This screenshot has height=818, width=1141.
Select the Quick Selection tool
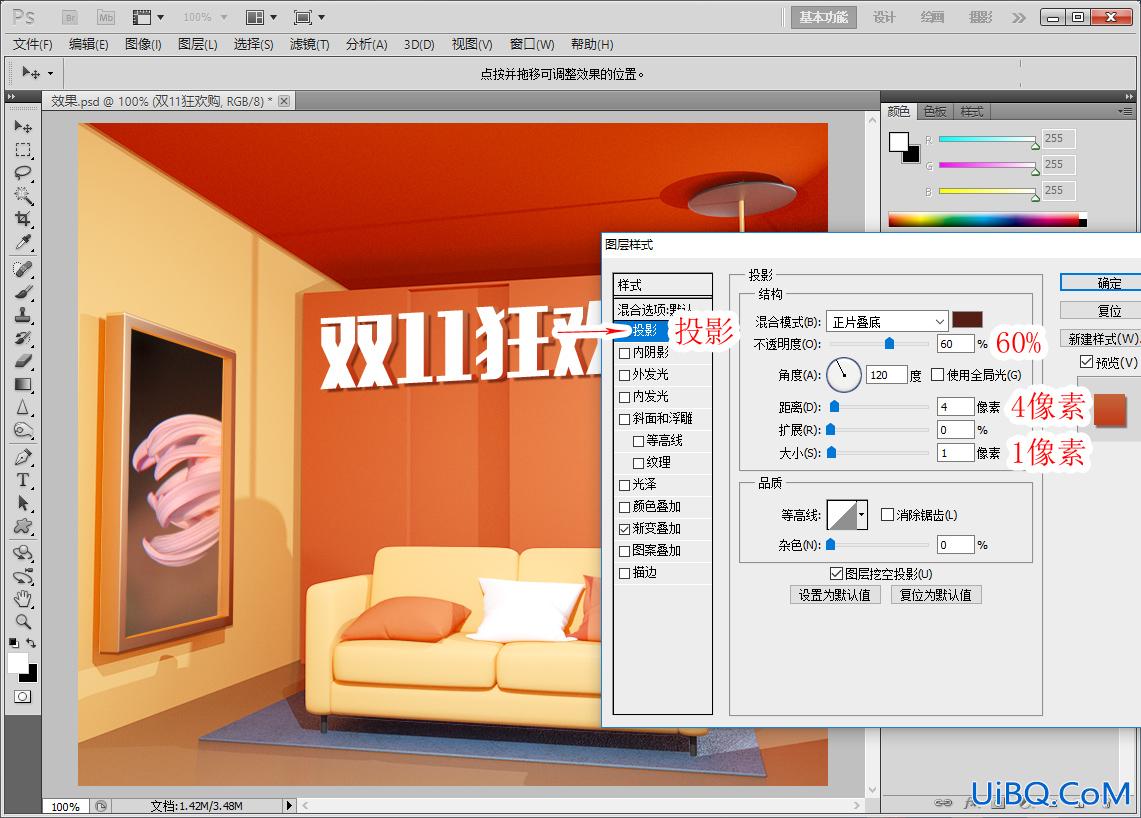point(23,196)
